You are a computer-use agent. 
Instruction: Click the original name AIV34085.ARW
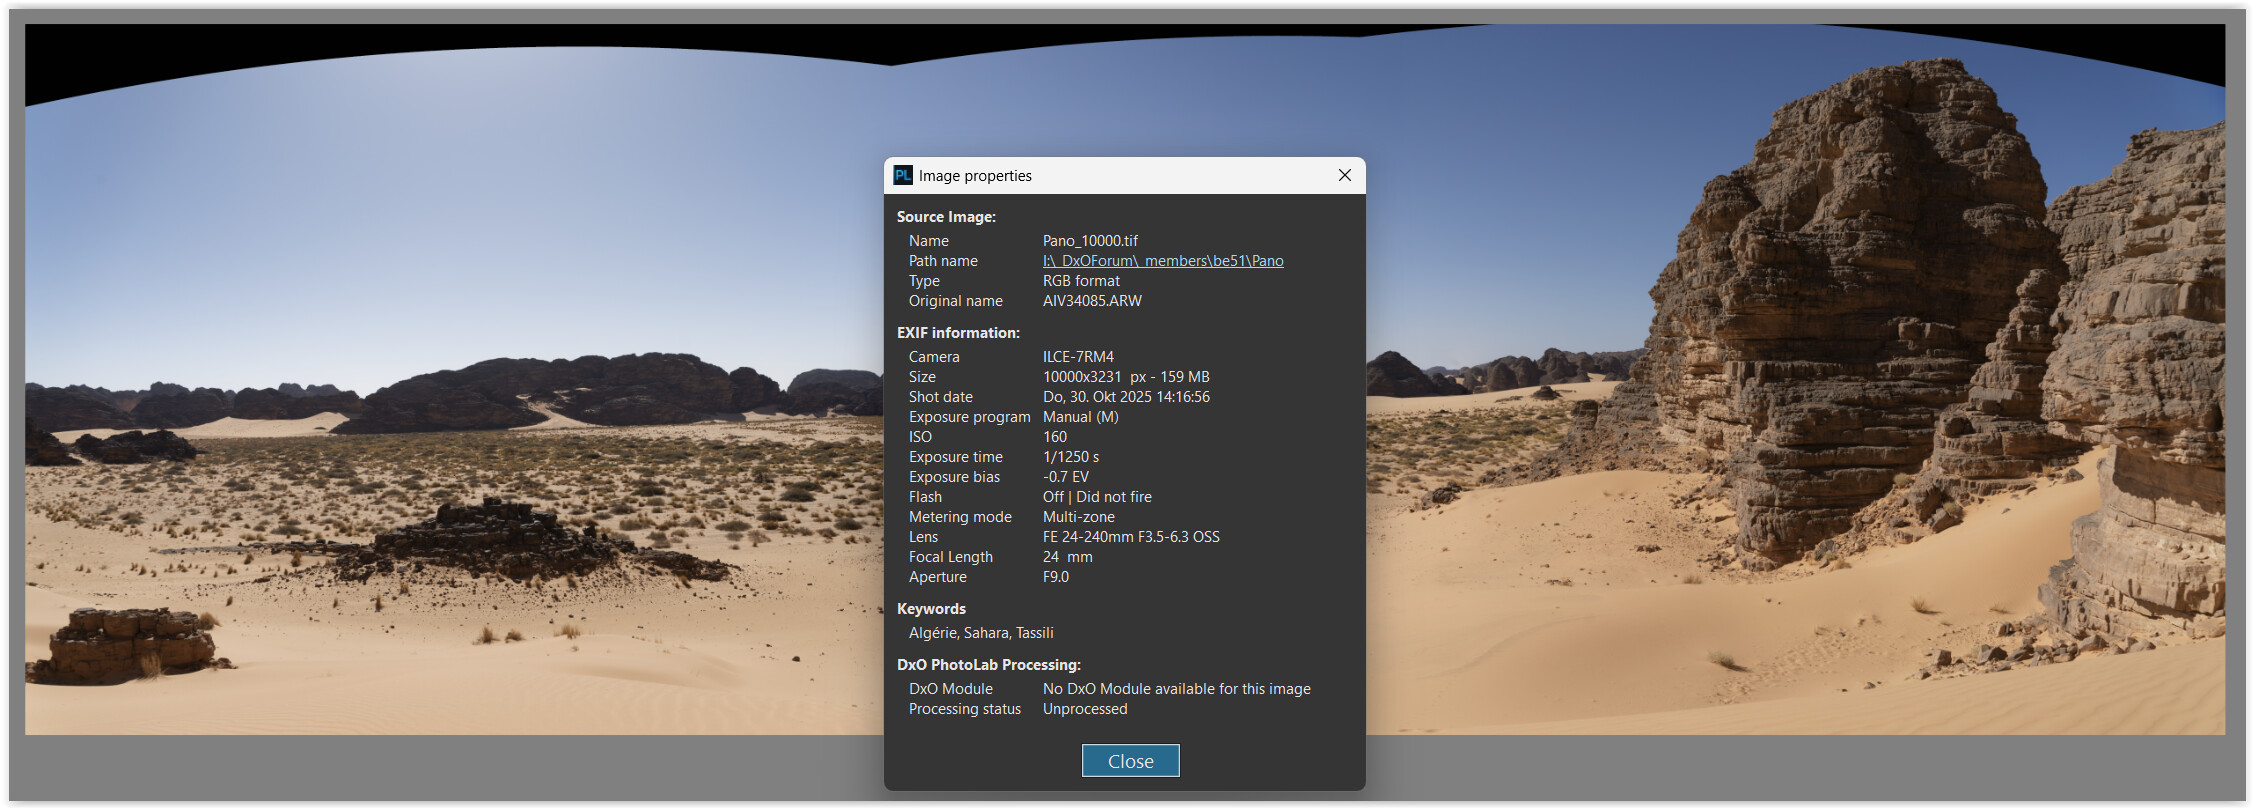tap(1092, 301)
